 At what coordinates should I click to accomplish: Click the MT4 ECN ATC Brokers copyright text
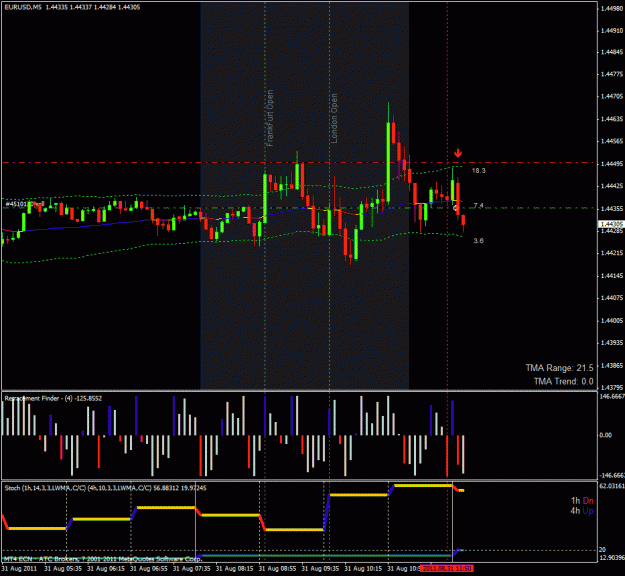pyautogui.click(x=102, y=559)
